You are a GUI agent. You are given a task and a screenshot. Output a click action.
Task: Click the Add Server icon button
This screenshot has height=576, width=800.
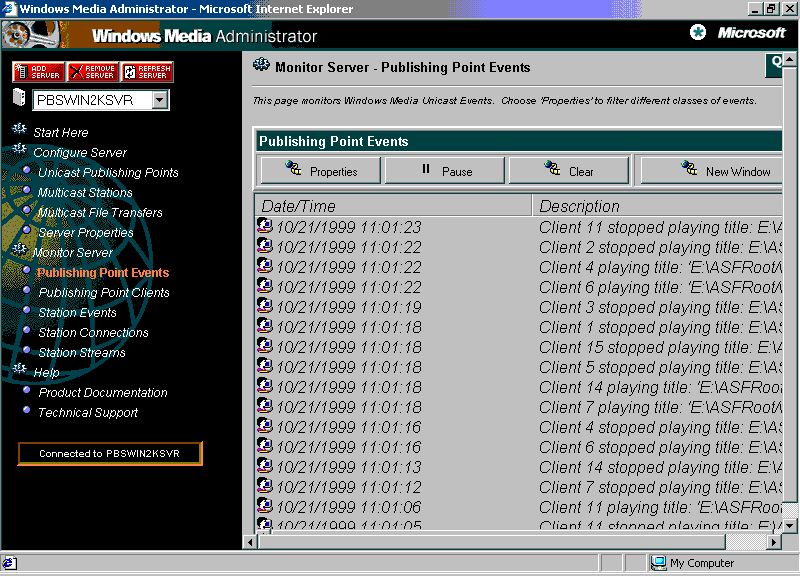[39, 72]
